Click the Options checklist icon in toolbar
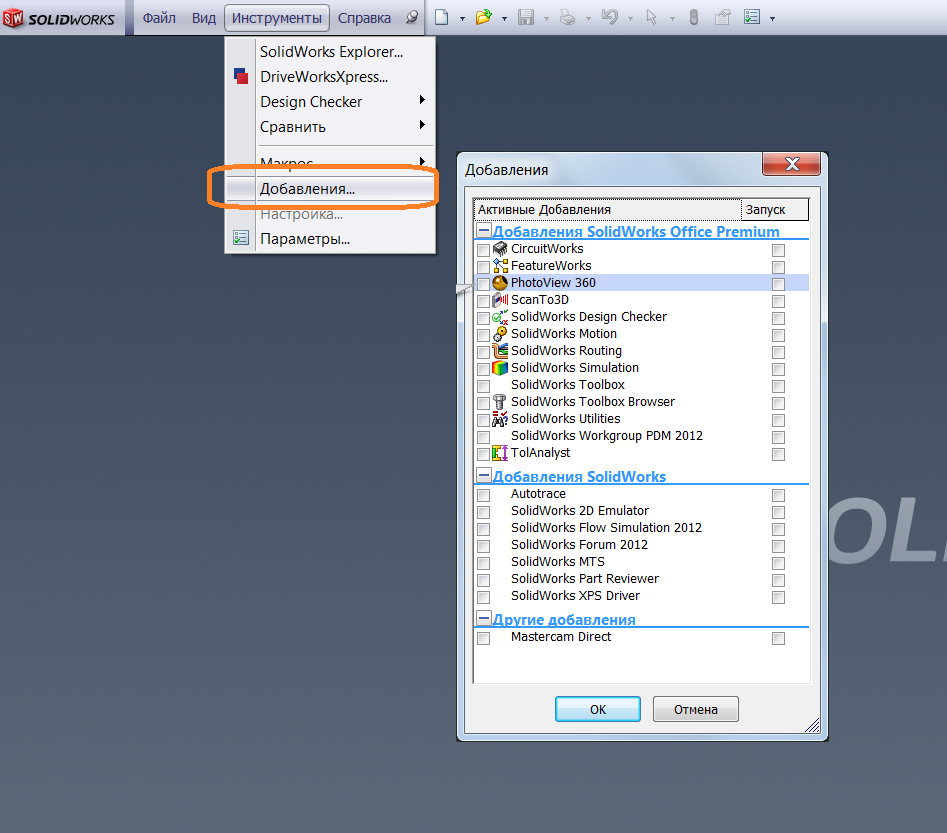 [752, 18]
